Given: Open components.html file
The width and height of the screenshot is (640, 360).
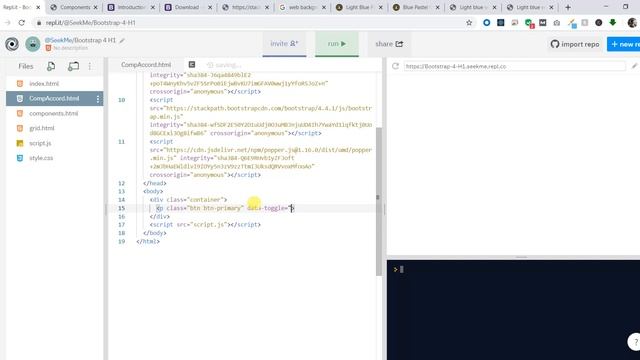Looking at the screenshot, I should 53,113.
